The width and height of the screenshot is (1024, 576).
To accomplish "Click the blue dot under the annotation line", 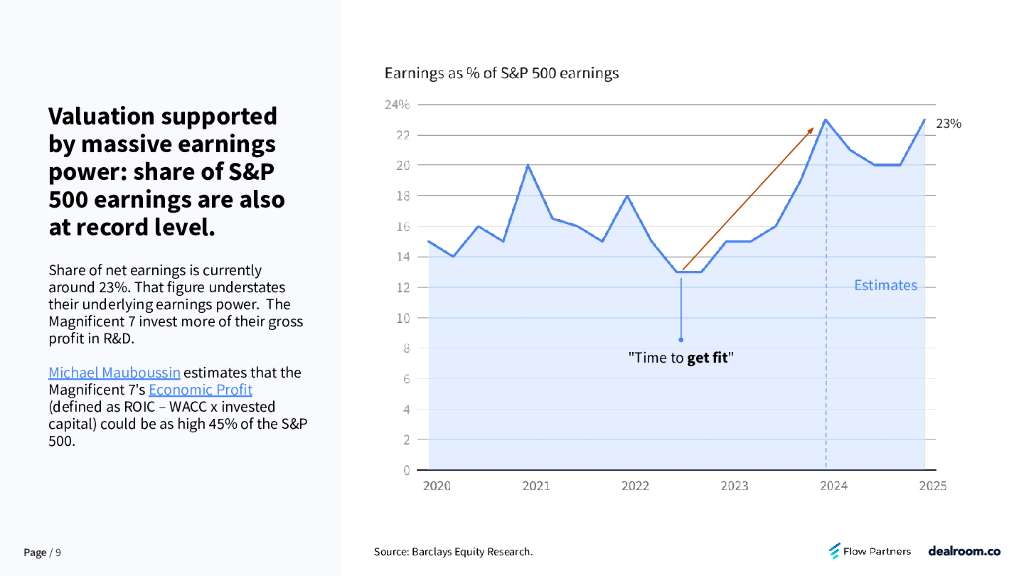I will (681, 340).
